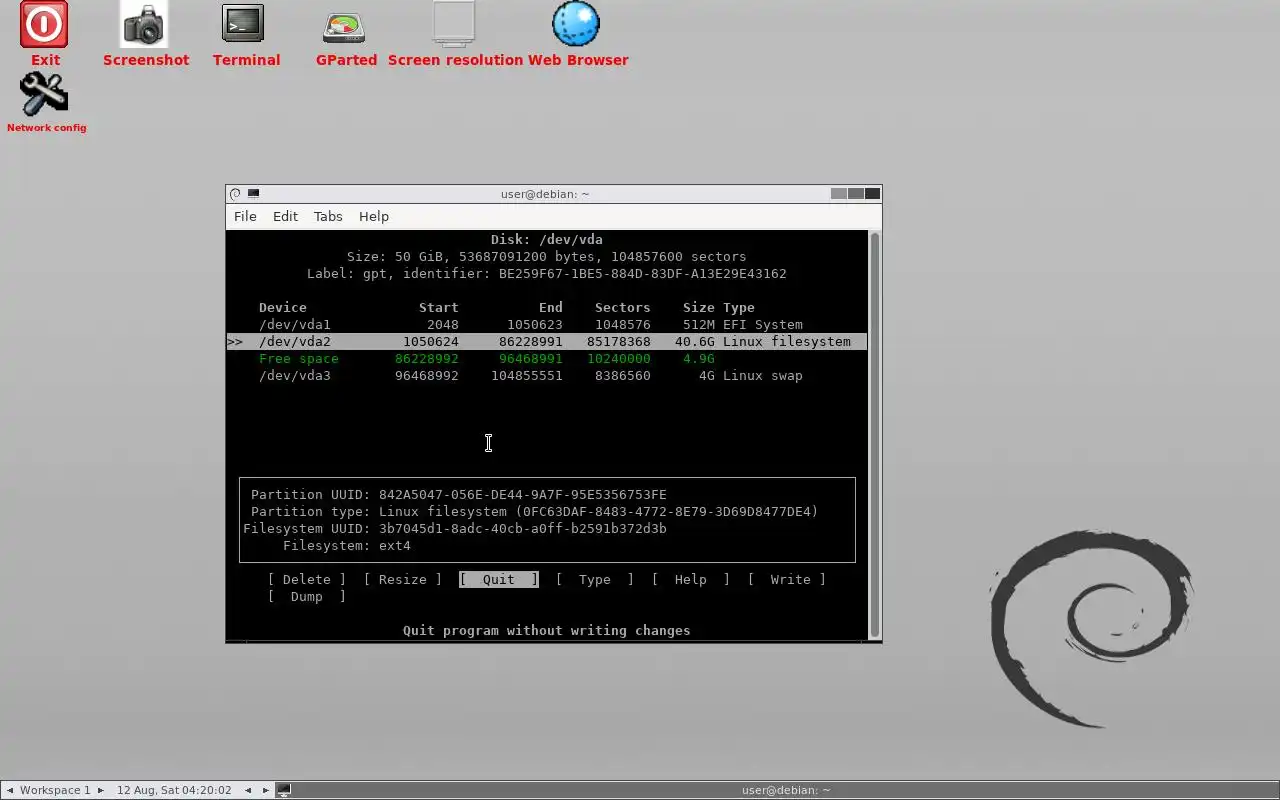Click the small terminal icon in the title bar

click(253, 194)
